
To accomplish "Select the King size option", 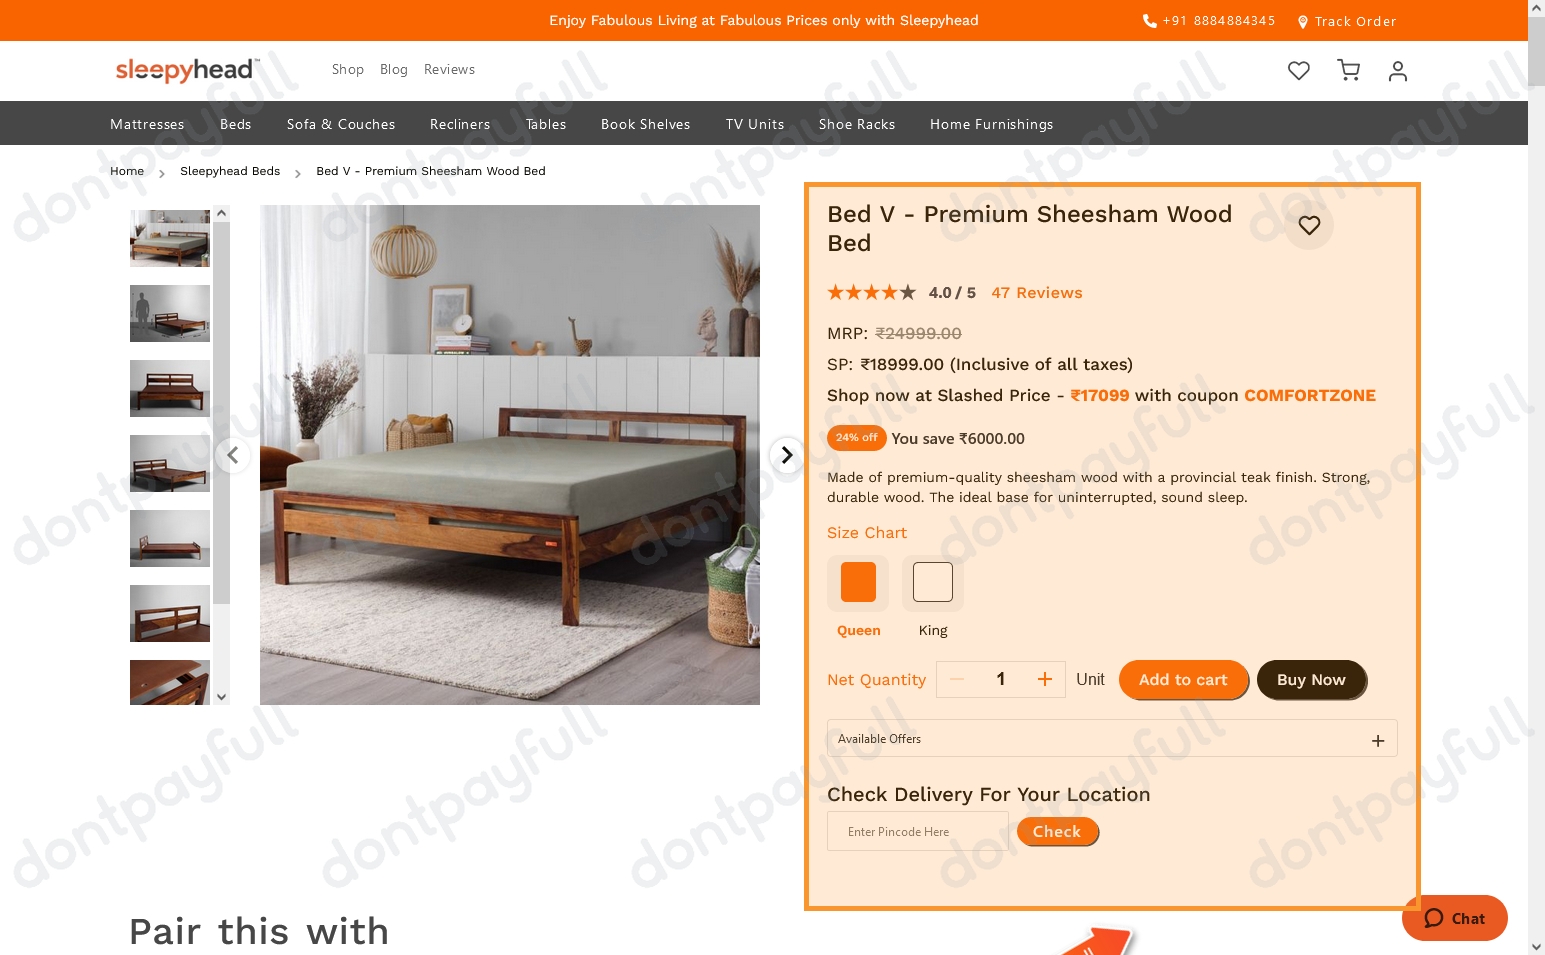I will (x=933, y=582).
